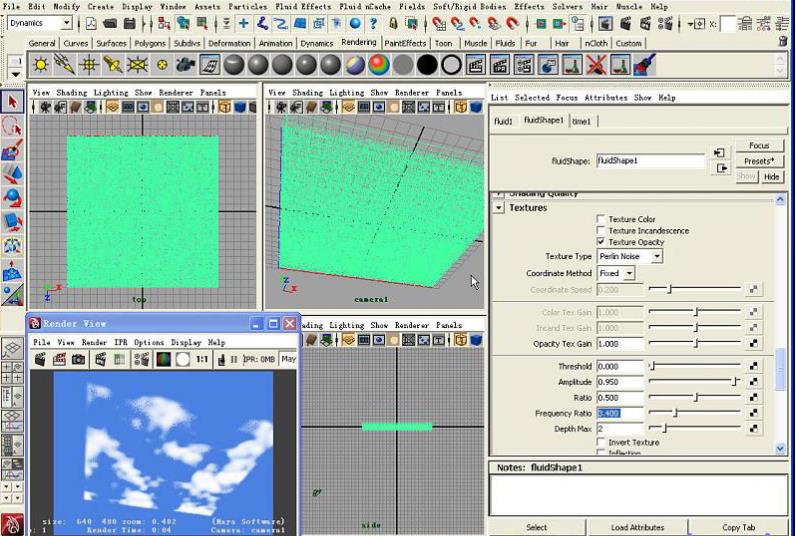Enable the Invert Texture checkbox

(601, 442)
